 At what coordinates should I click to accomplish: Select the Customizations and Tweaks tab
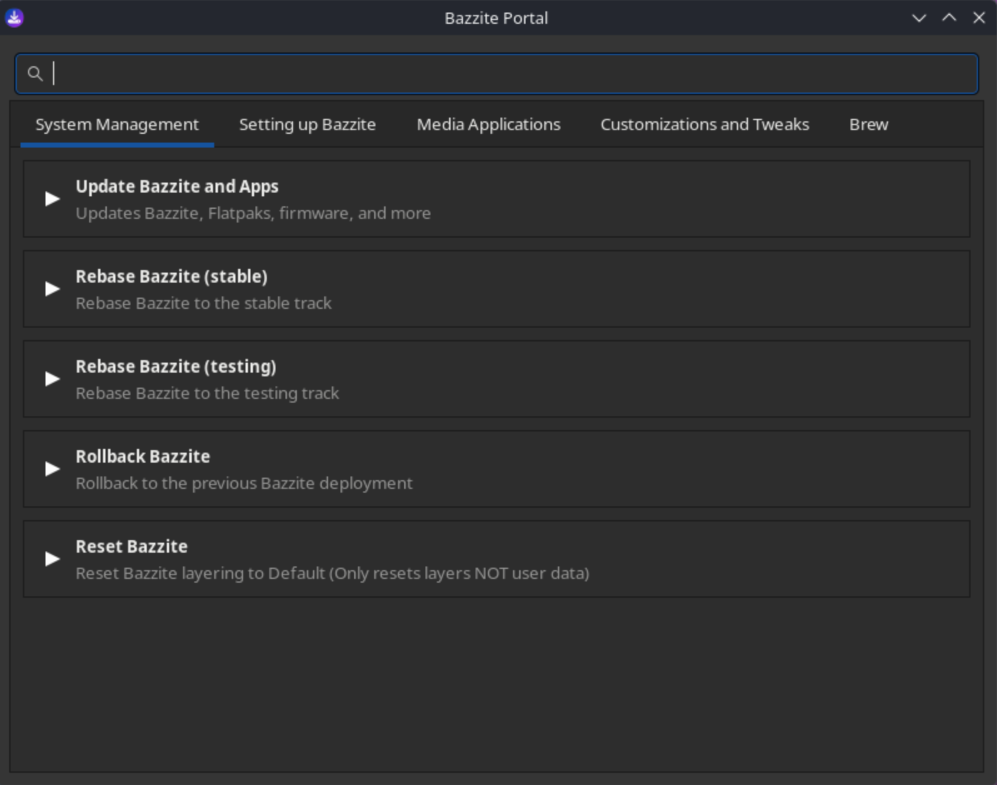[704, 125]
